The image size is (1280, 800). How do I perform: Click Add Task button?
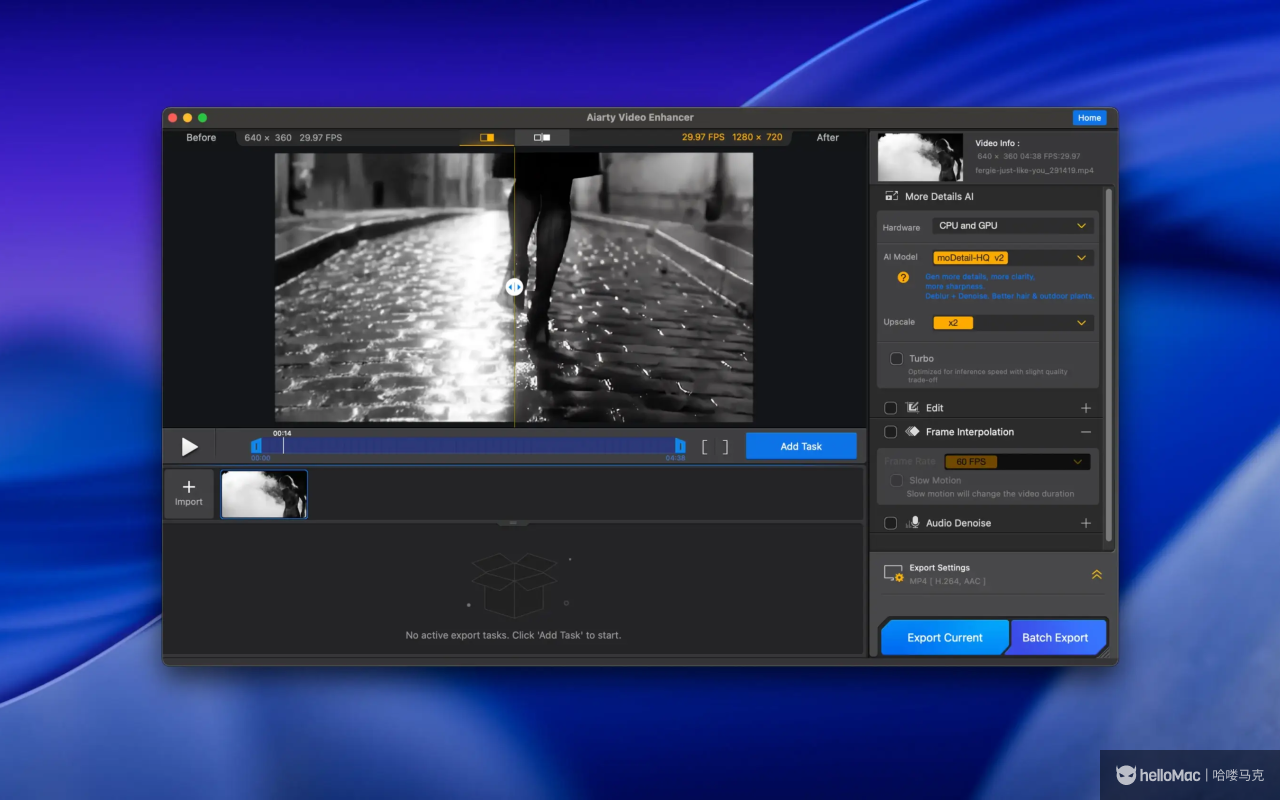pos(801,446)
